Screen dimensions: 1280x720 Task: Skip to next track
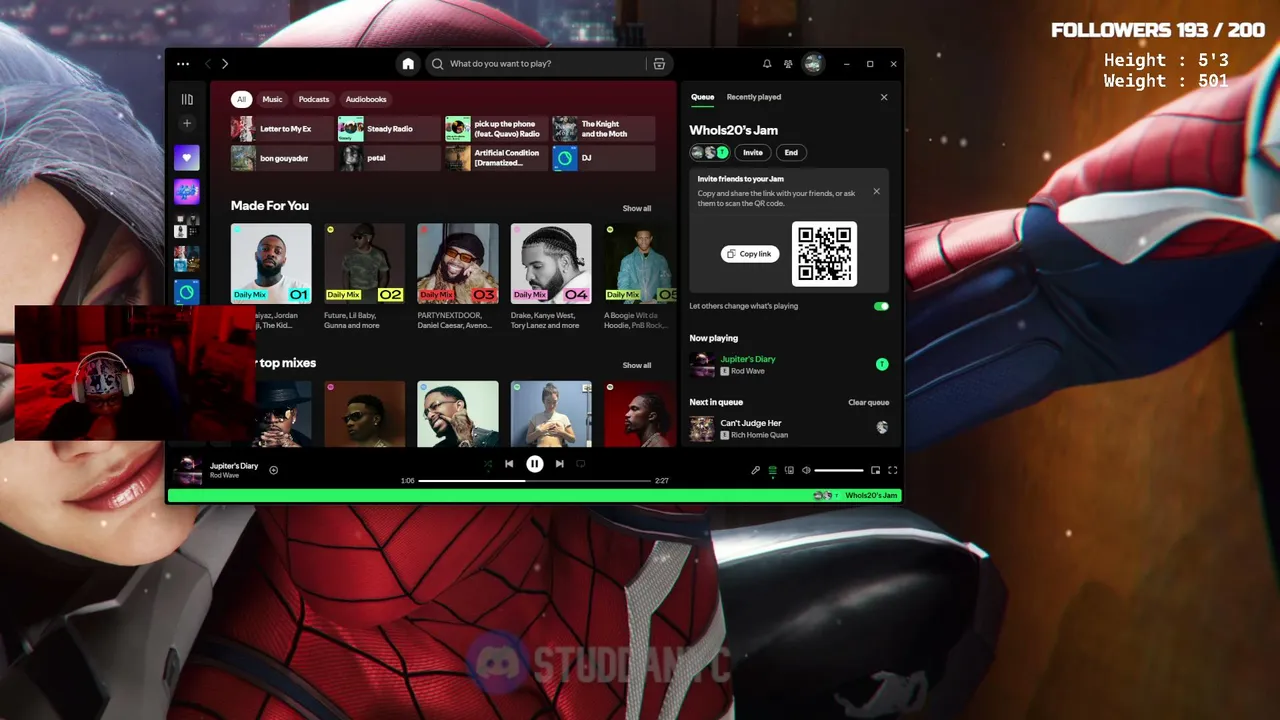[x=560, y=464]
